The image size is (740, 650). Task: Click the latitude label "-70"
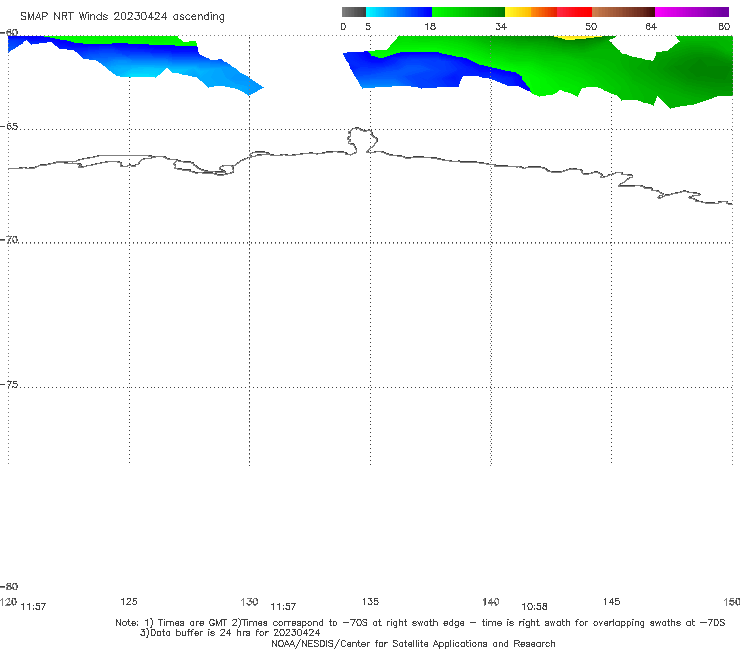pyautogui.click(x=9, y=240)
